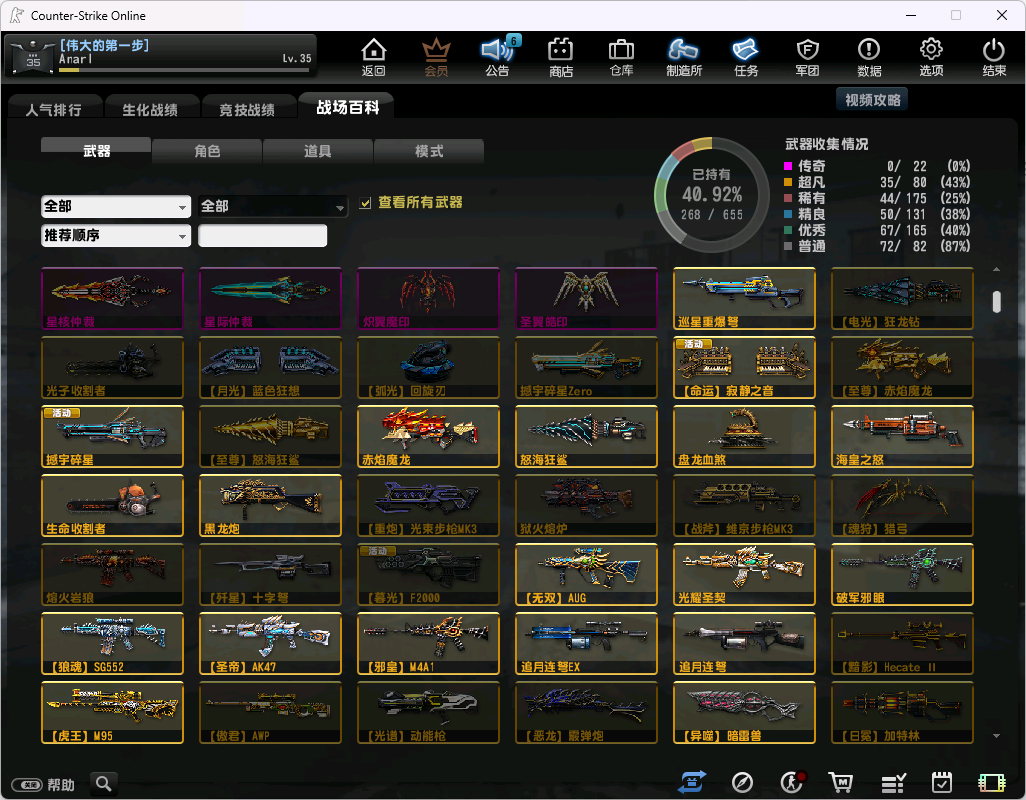1026x800 pixels.
Task: Click the calendar check icon
Action: tap(942, 782)
